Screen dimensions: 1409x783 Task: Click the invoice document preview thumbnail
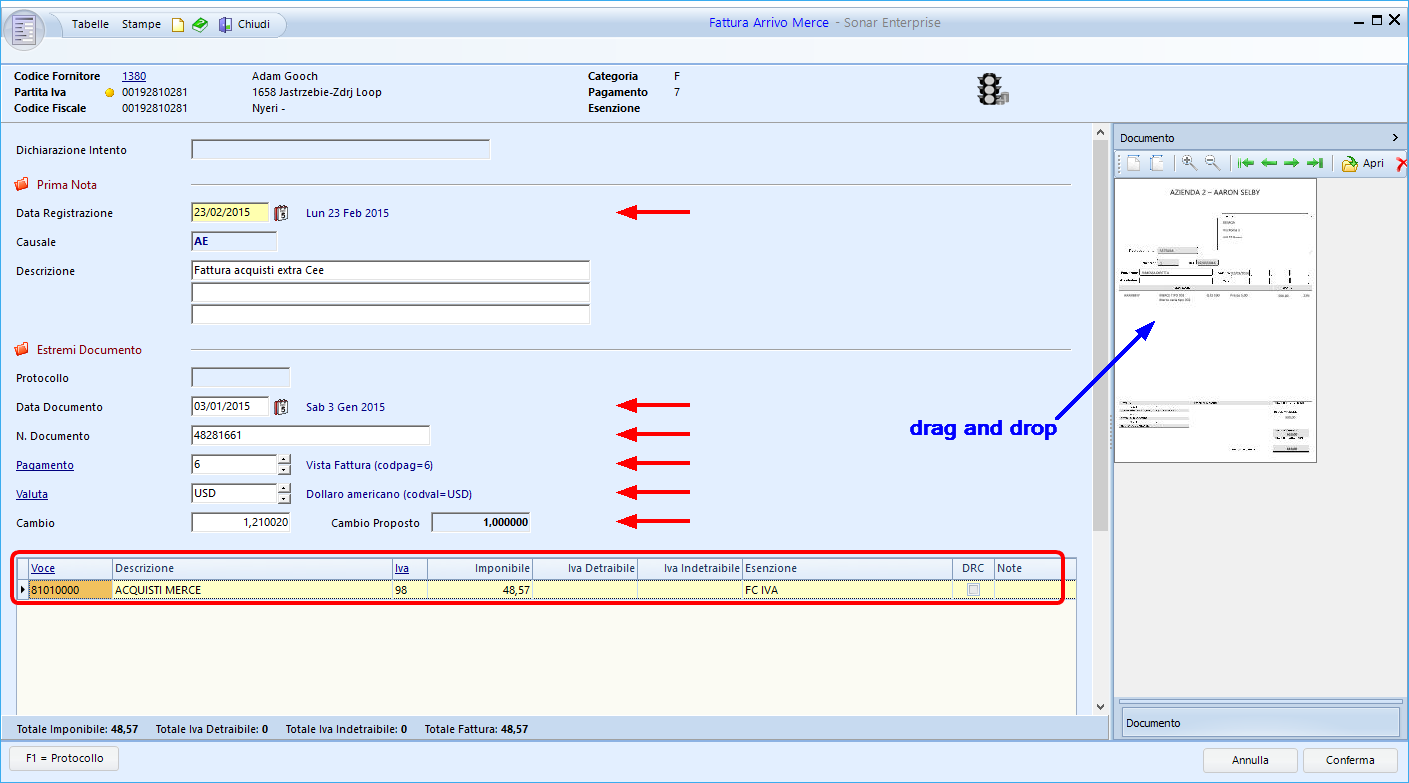point(1215,320)
